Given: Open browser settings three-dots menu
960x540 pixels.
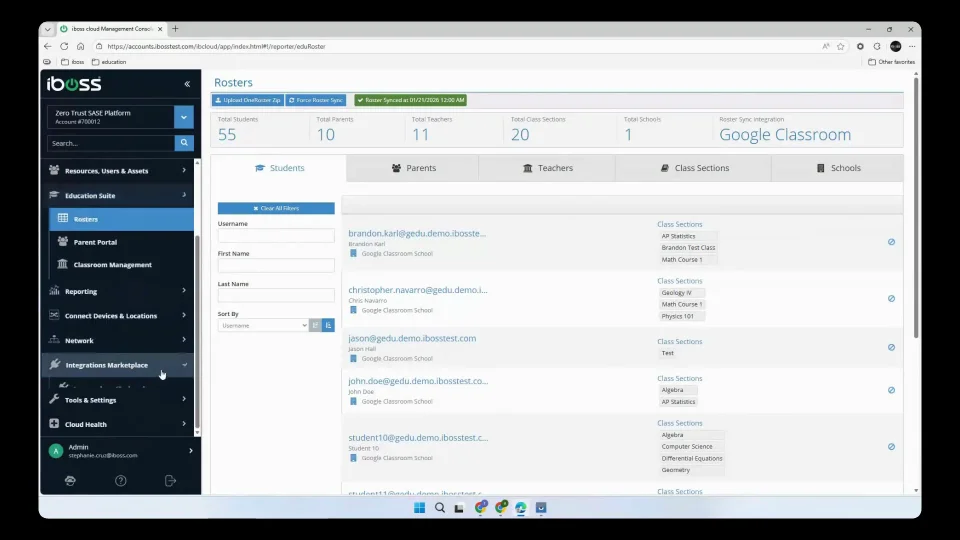Looking at the screenshot, I should click(912, 47).
